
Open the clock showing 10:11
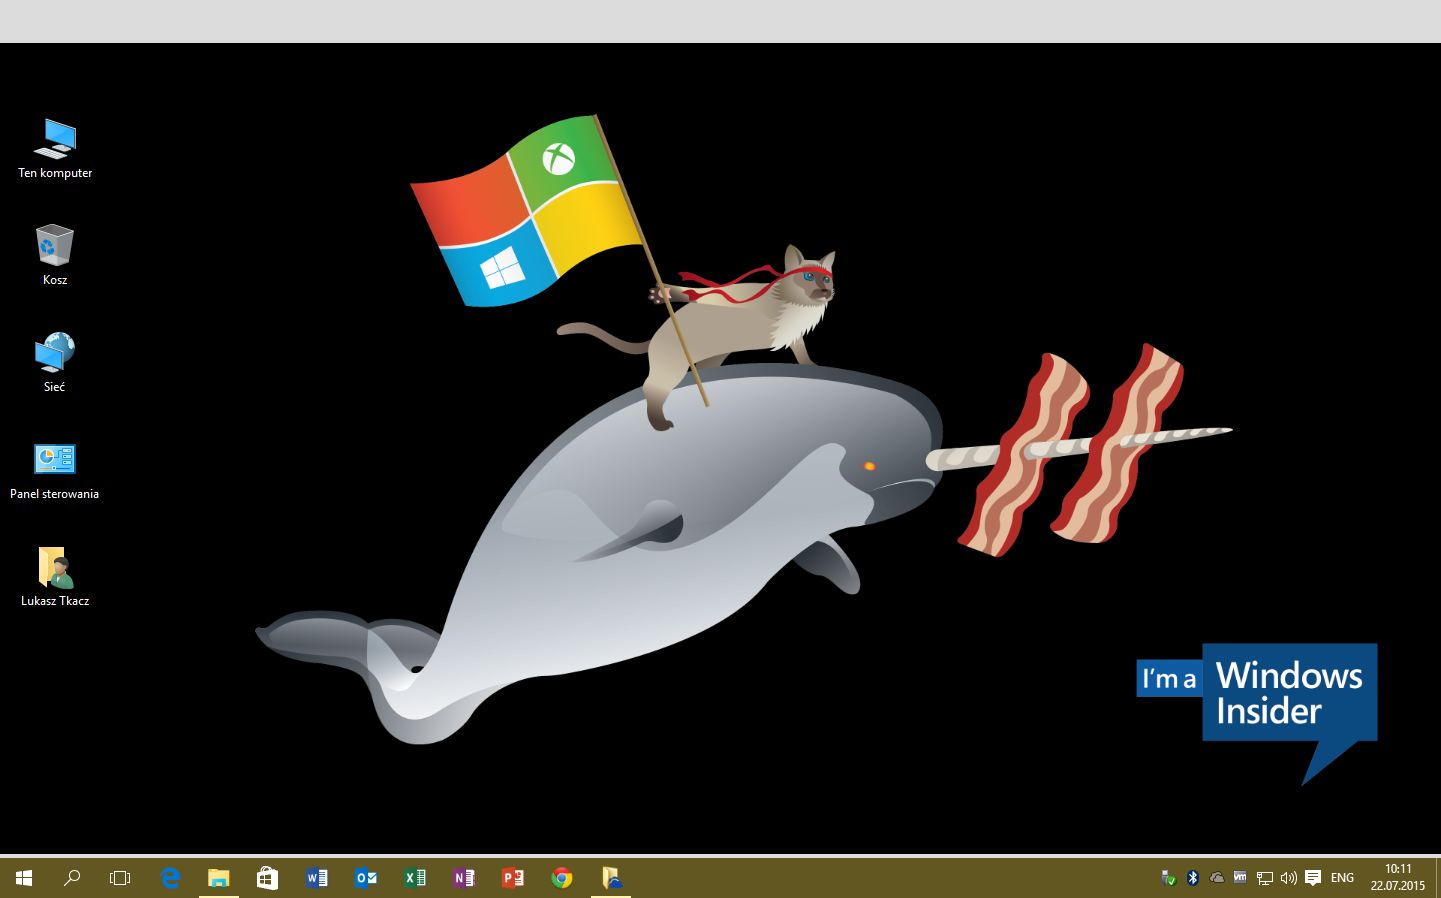1397,878
